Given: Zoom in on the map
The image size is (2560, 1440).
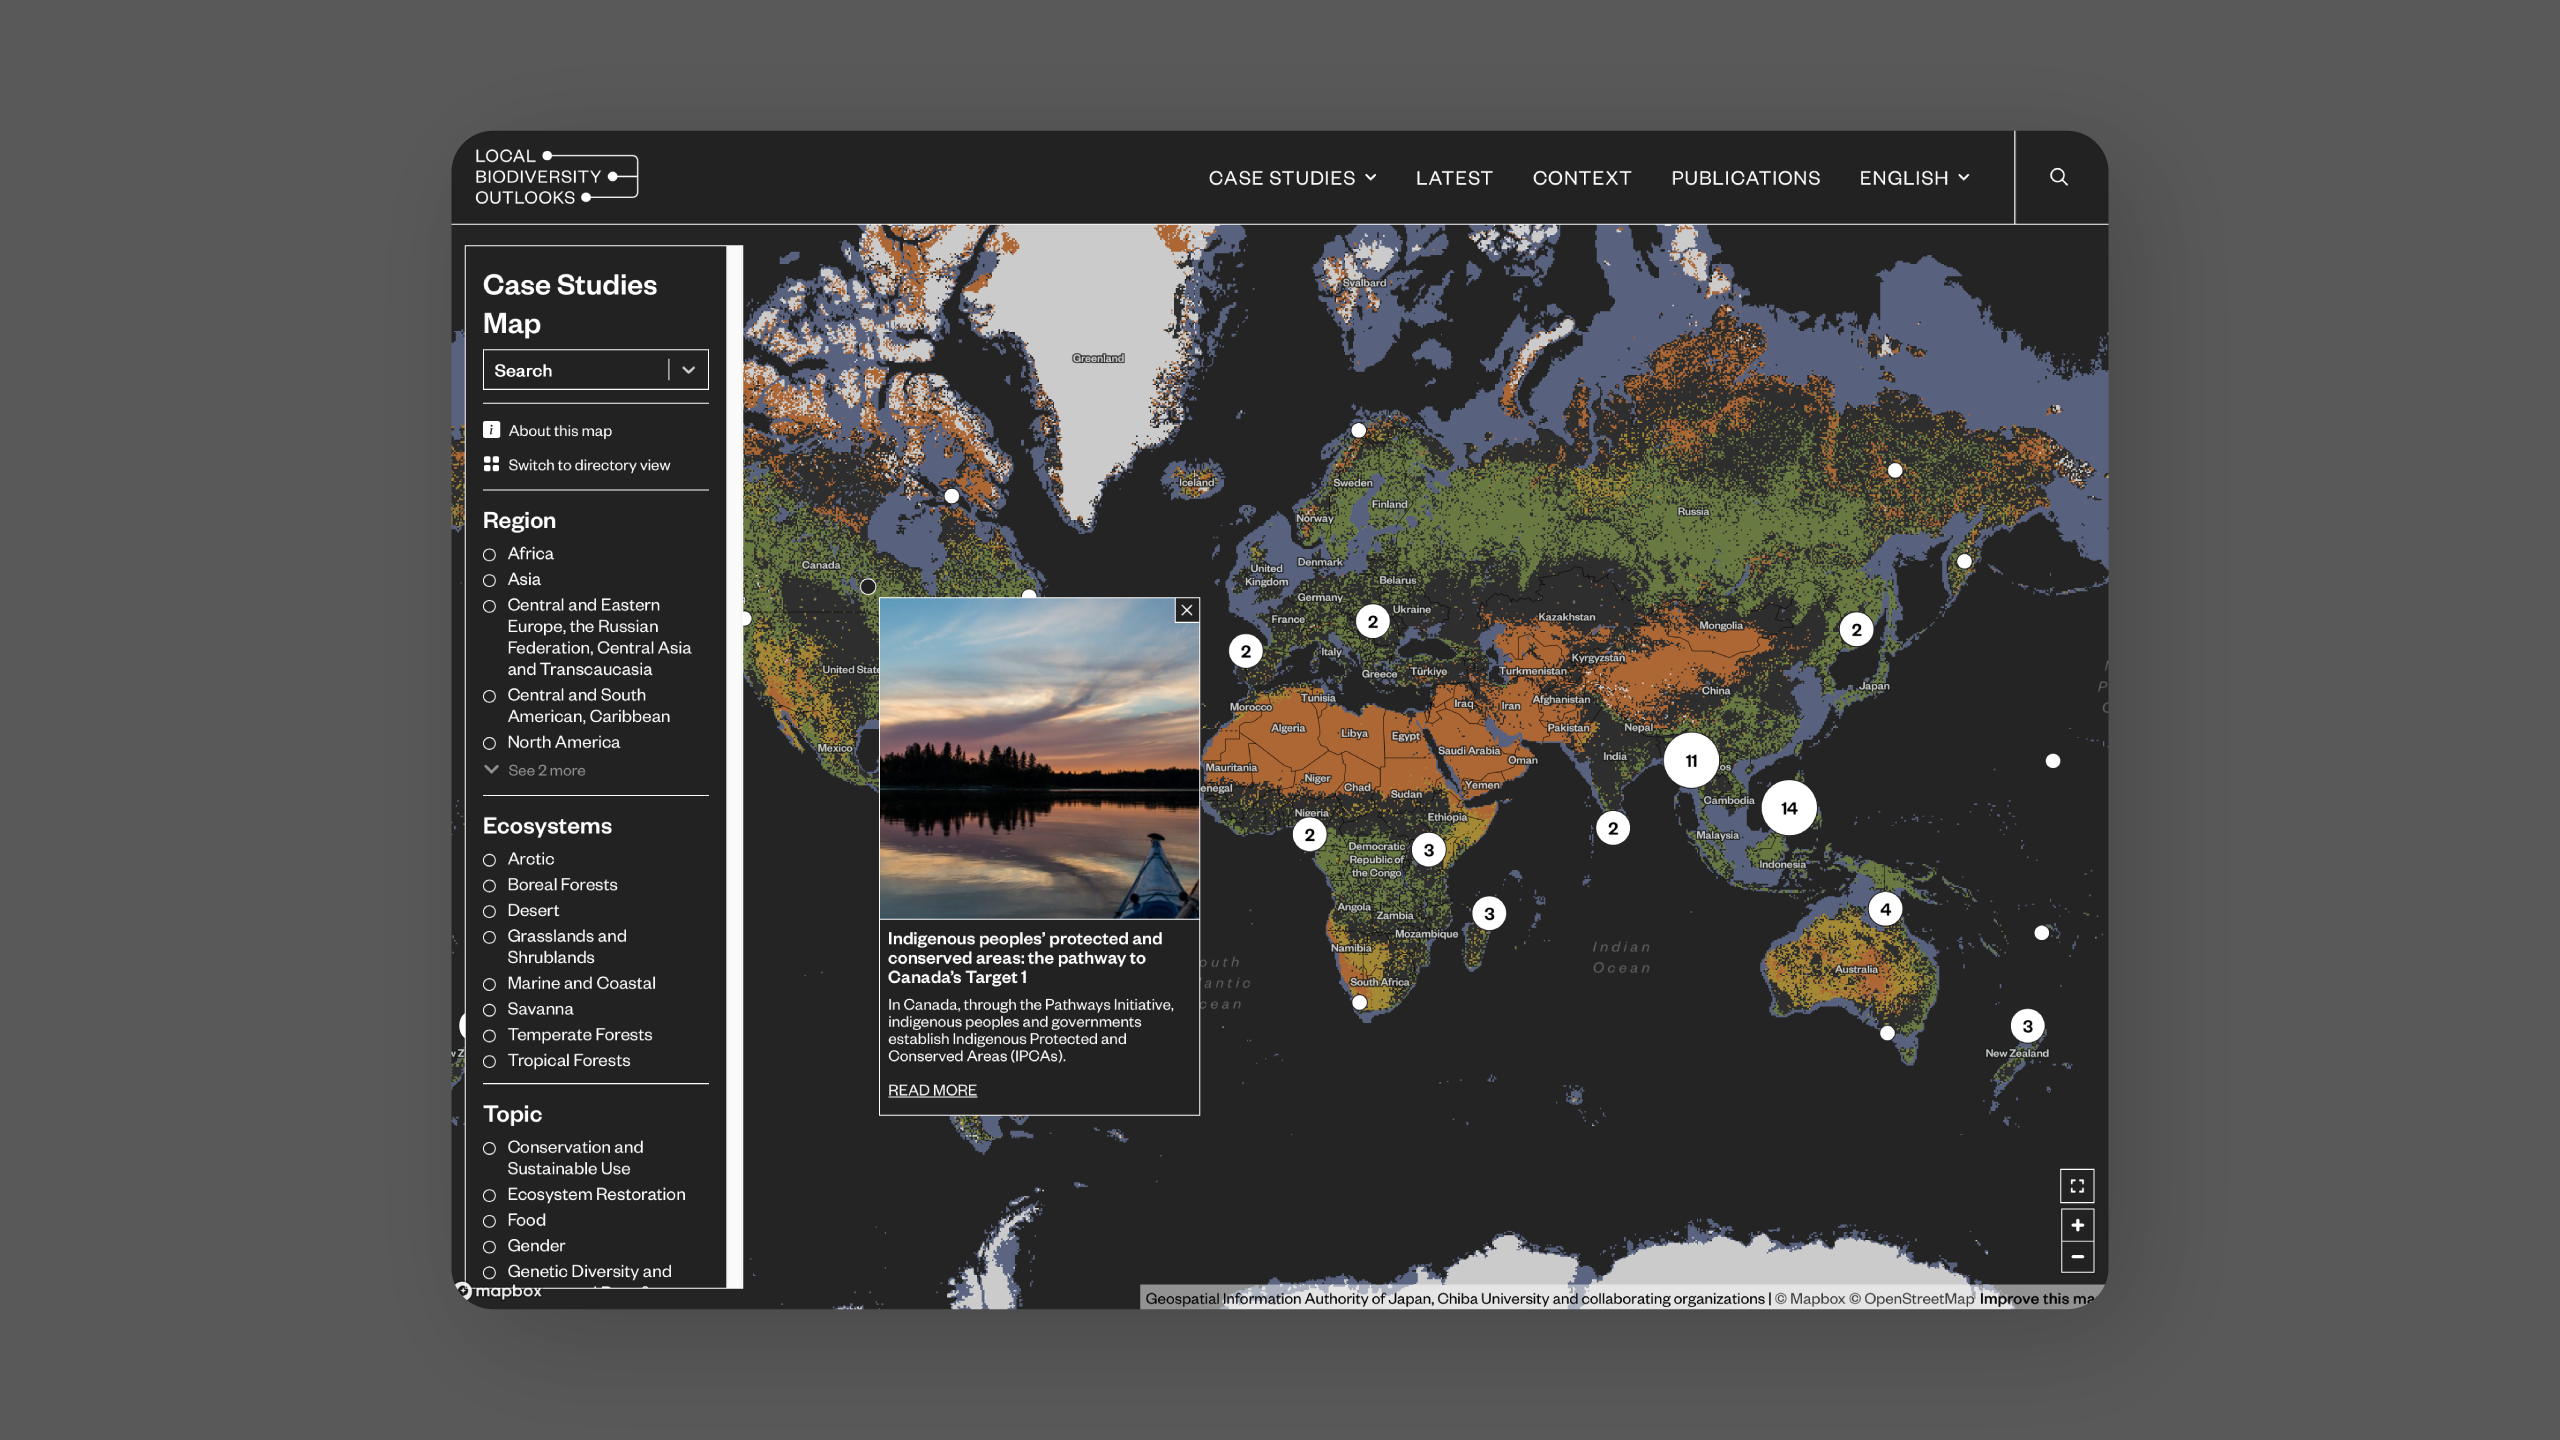Looking at the screenshot, I should coord(2077,1225).
